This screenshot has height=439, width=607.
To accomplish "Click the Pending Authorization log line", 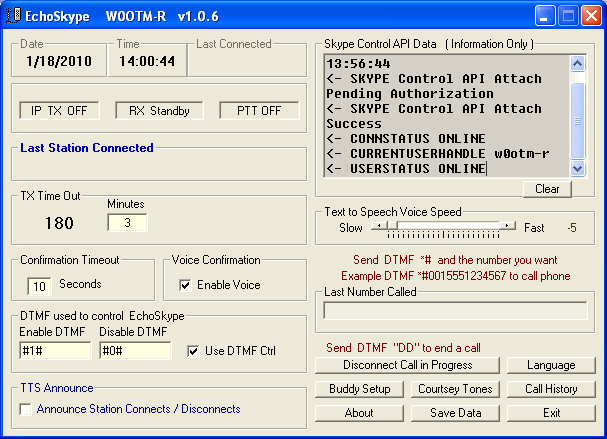I will tap(410, 94).
